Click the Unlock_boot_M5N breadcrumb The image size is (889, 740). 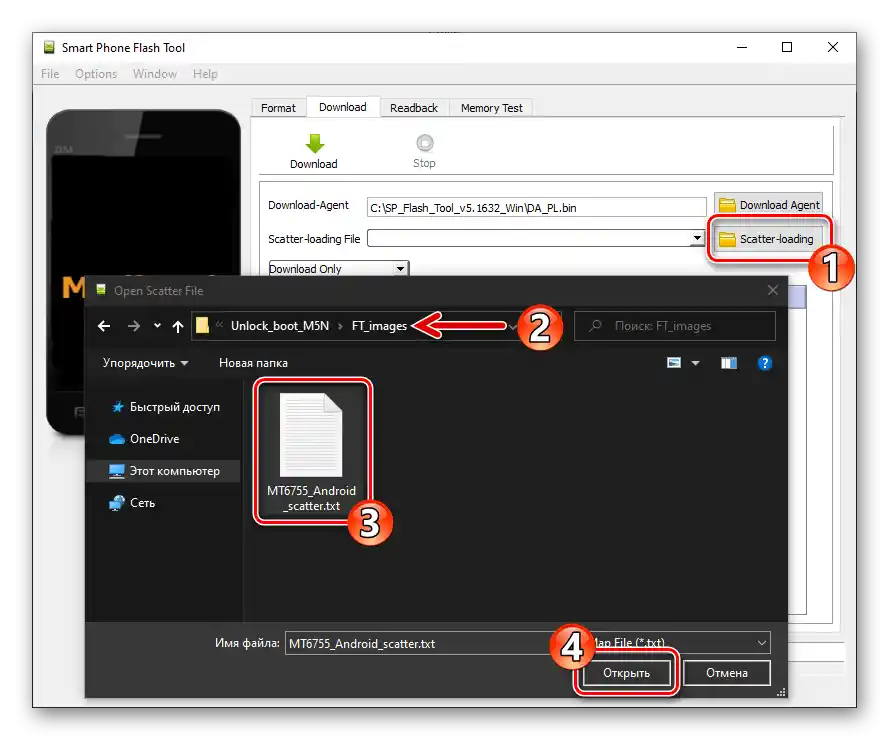pos(280,325)
